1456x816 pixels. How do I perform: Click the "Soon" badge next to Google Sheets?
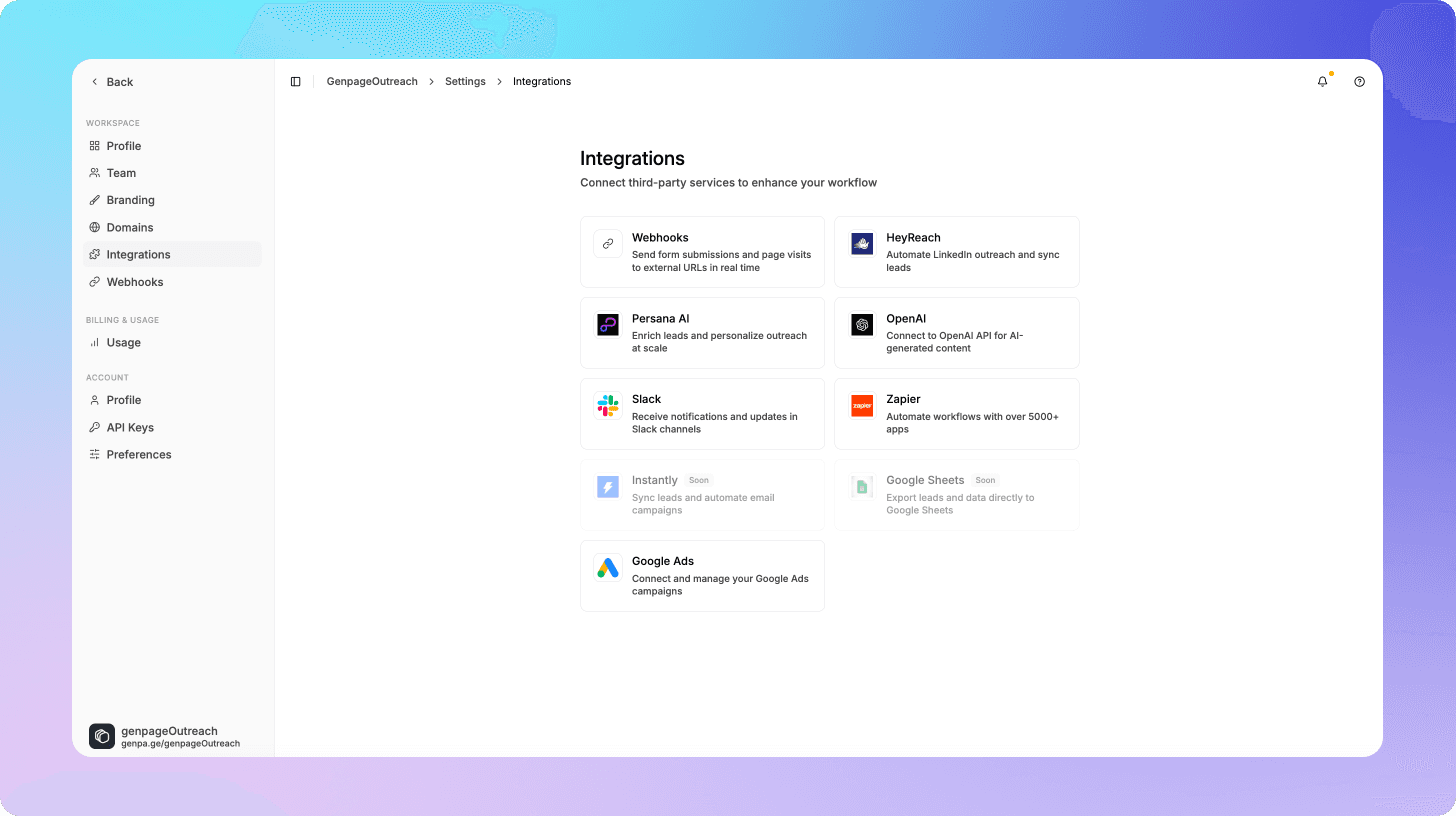click(x=985, y=480)
